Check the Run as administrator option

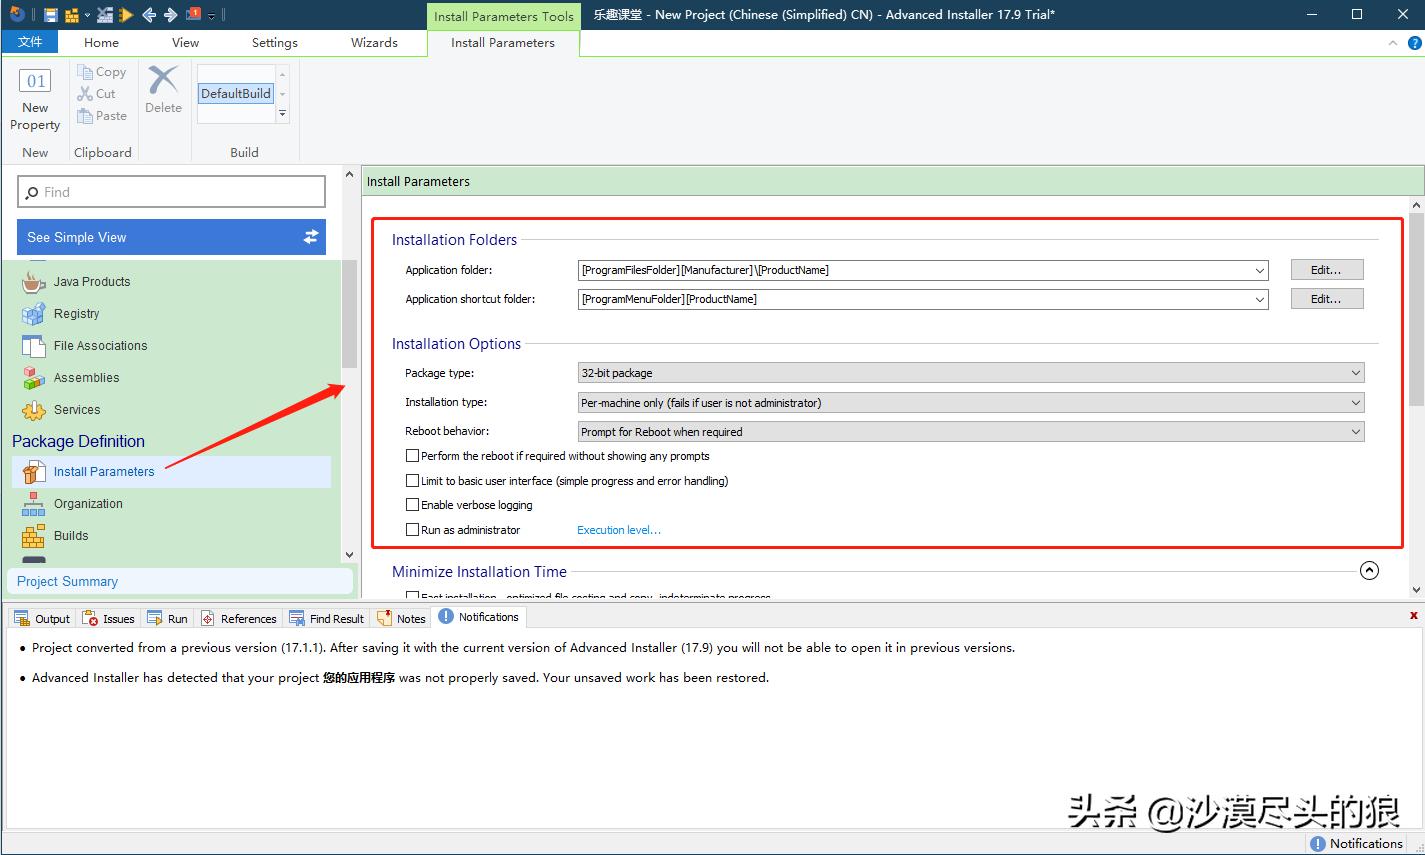(412, 530)
